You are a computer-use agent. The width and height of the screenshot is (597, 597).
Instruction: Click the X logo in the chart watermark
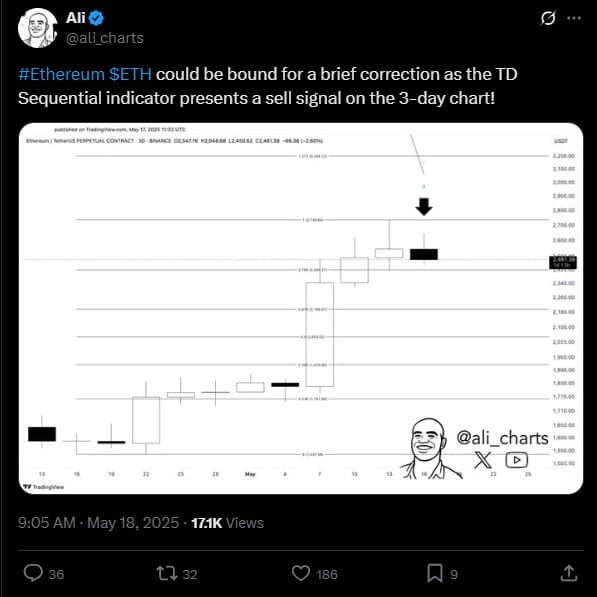pyautogui.click(x=483, y=460)
